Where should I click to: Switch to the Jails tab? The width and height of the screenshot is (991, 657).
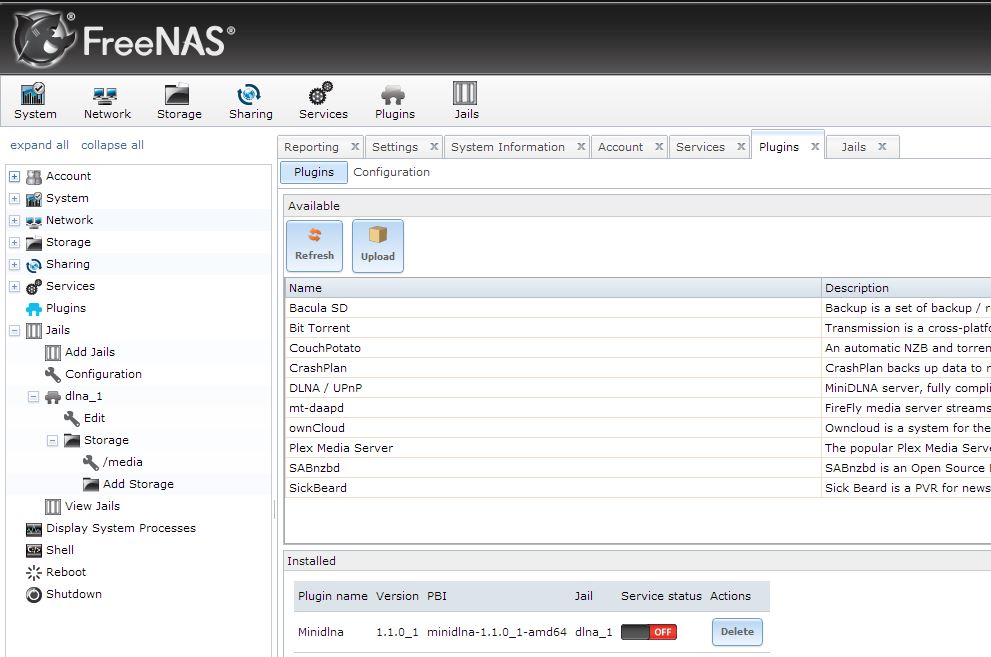(853, 147)
